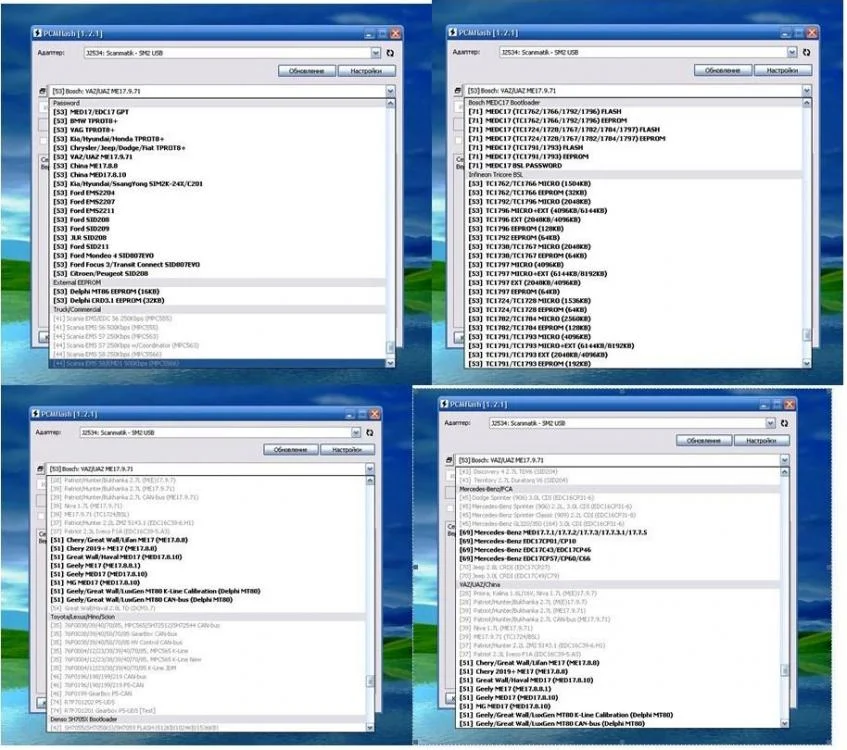Click the Настройки button in the Password list window
Image resolution: width=847 pixels, height=750 pixels.
click(x=366, y=71)
